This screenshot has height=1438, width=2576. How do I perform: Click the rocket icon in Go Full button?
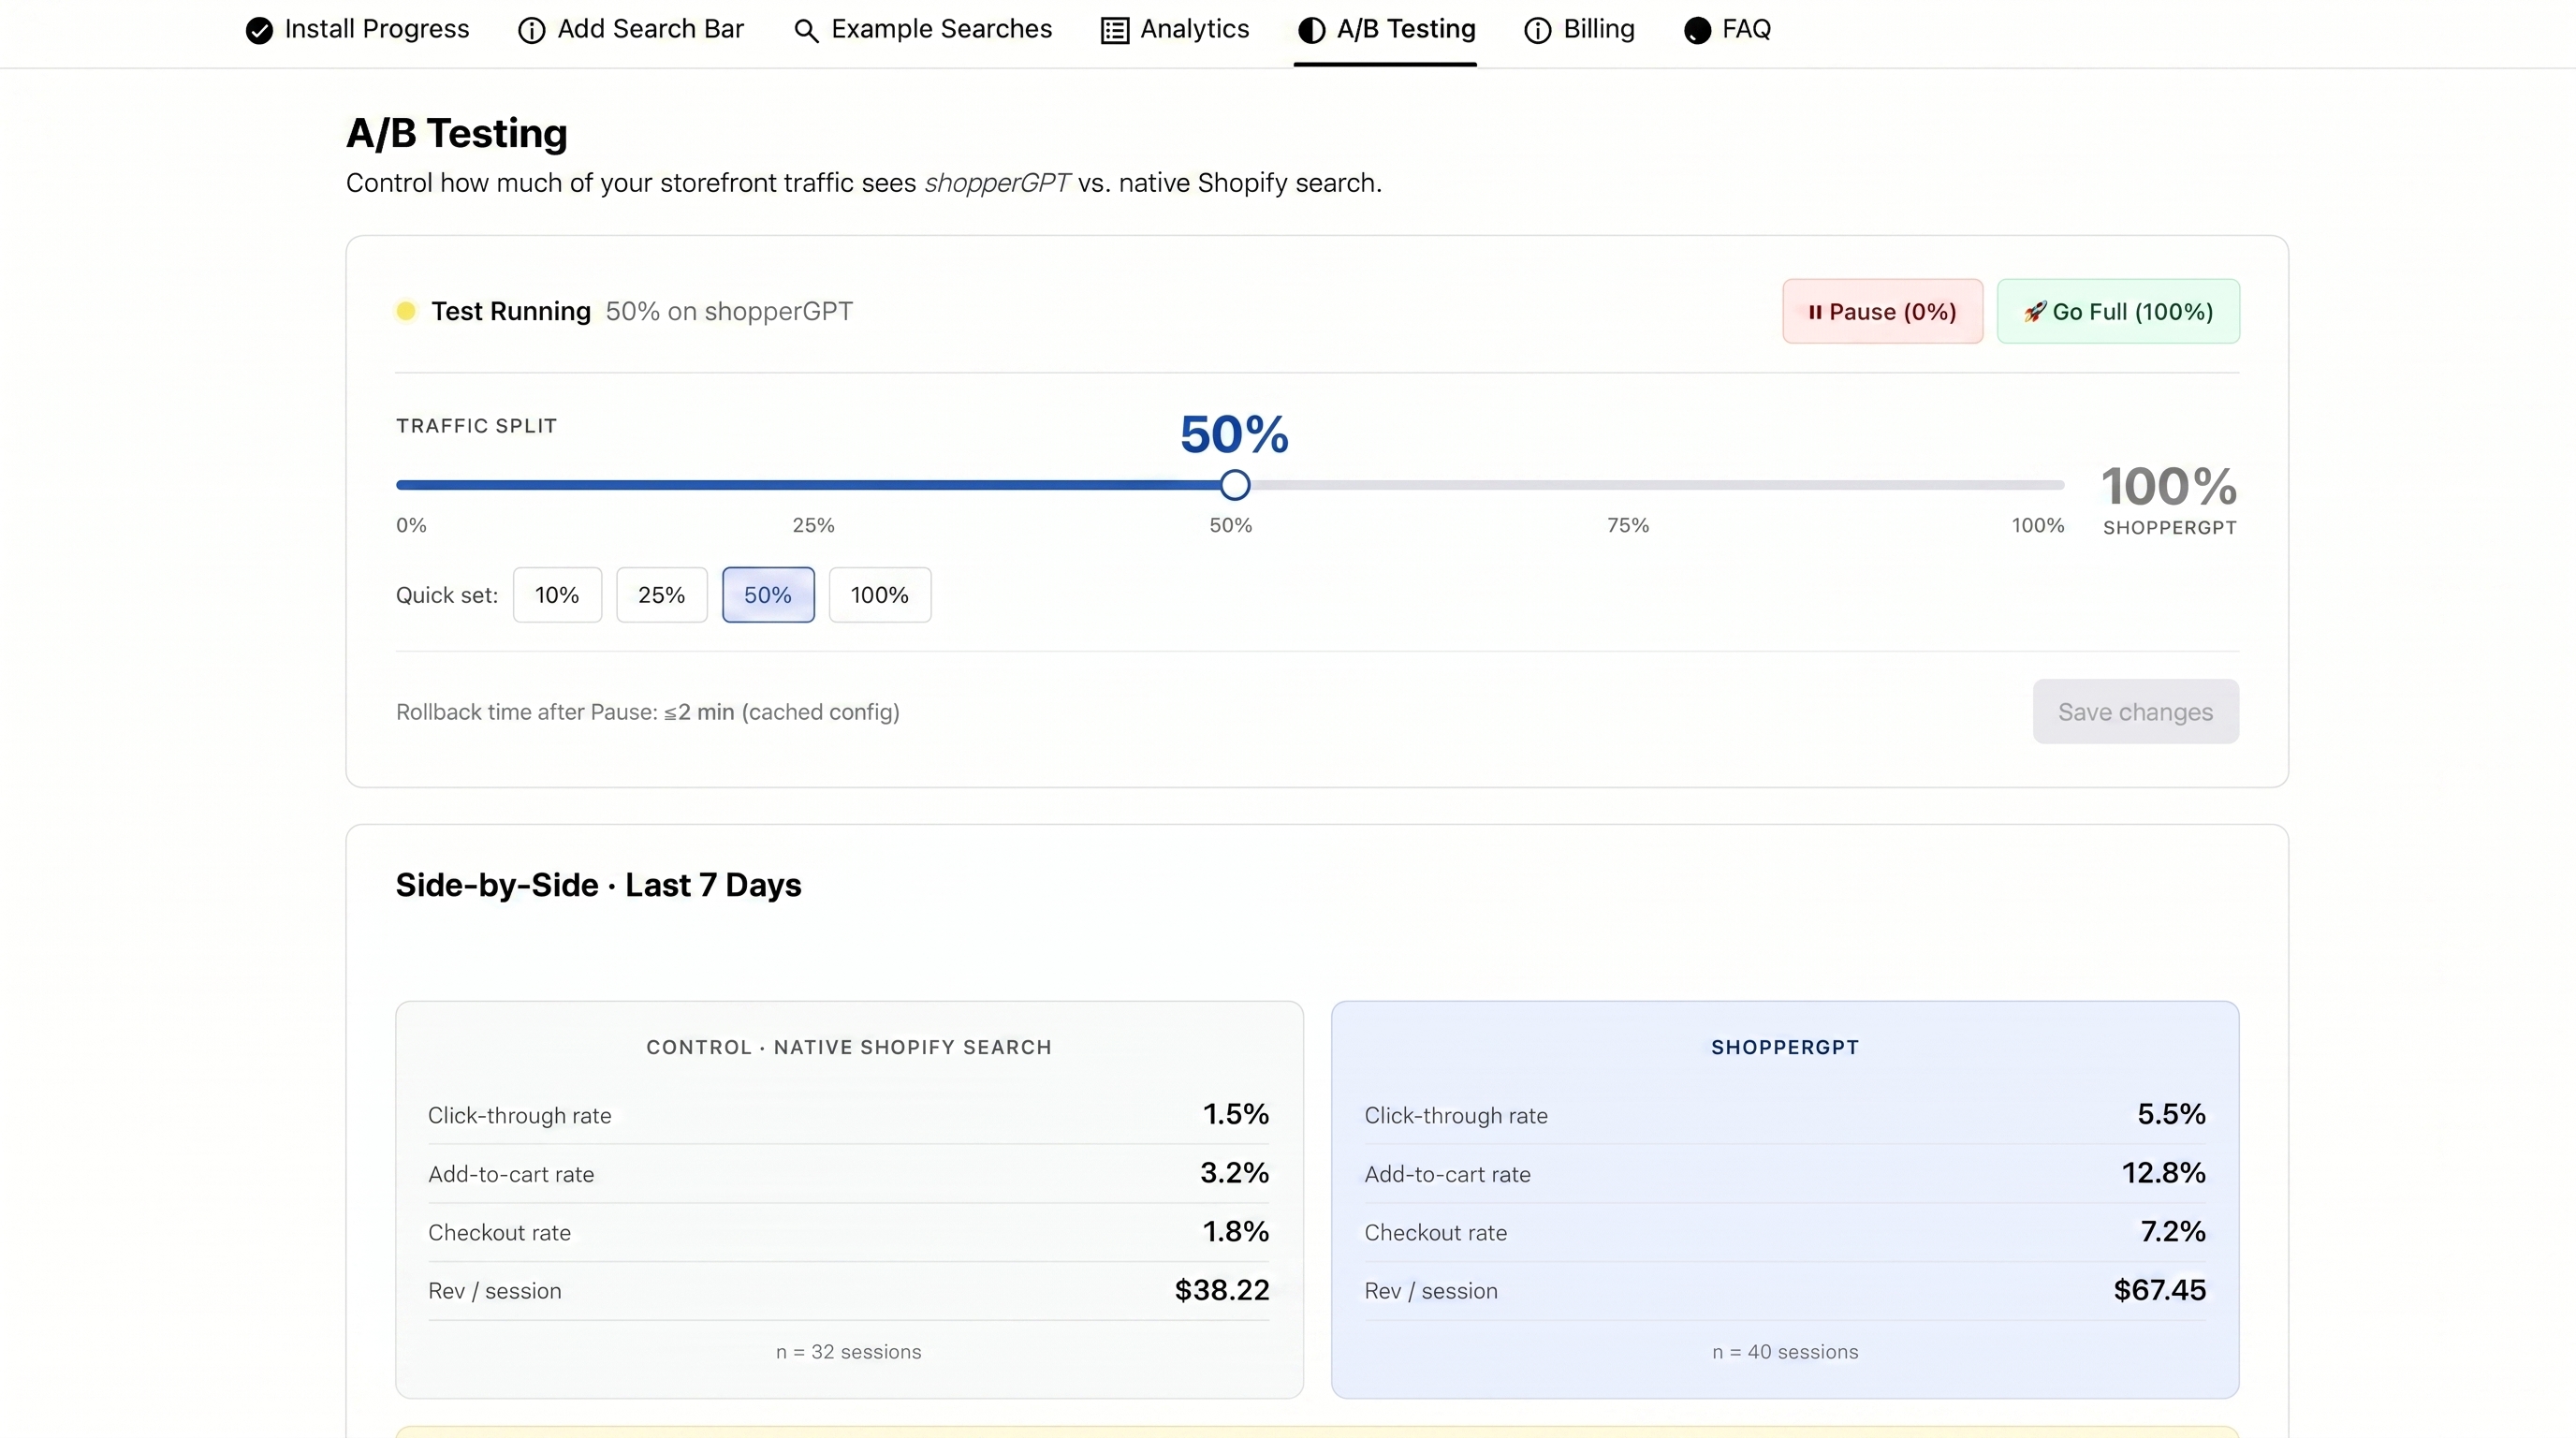click(x=2034, y=312)
